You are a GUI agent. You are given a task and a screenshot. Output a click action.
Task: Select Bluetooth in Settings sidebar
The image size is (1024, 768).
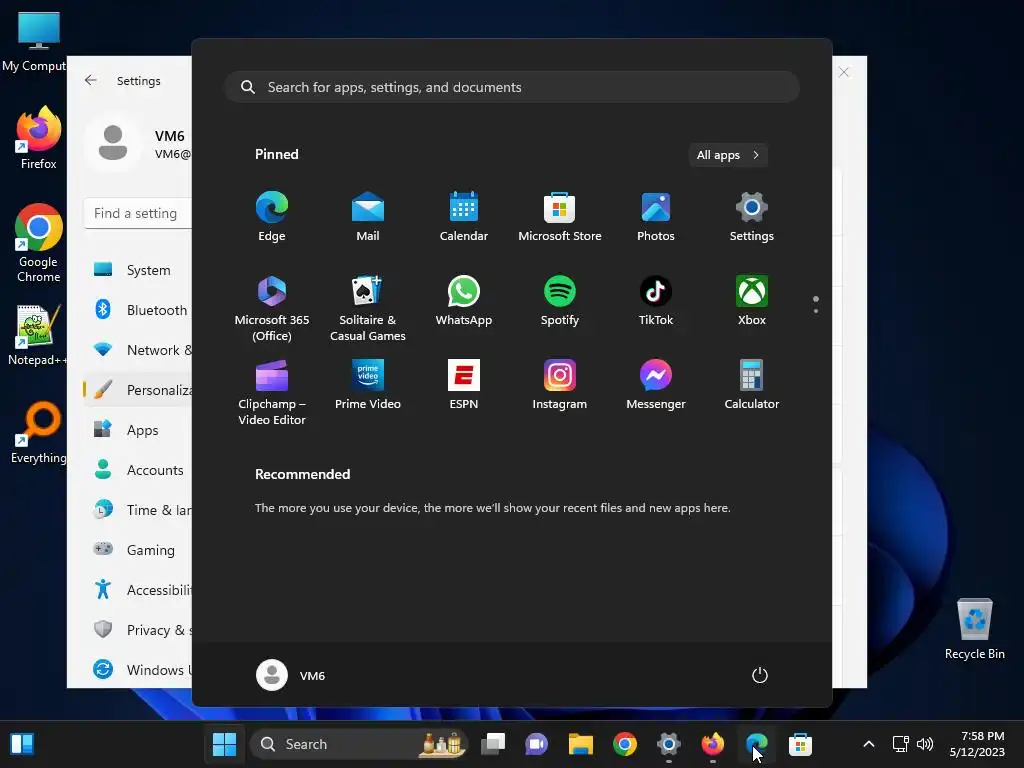[x=138, y=310]
